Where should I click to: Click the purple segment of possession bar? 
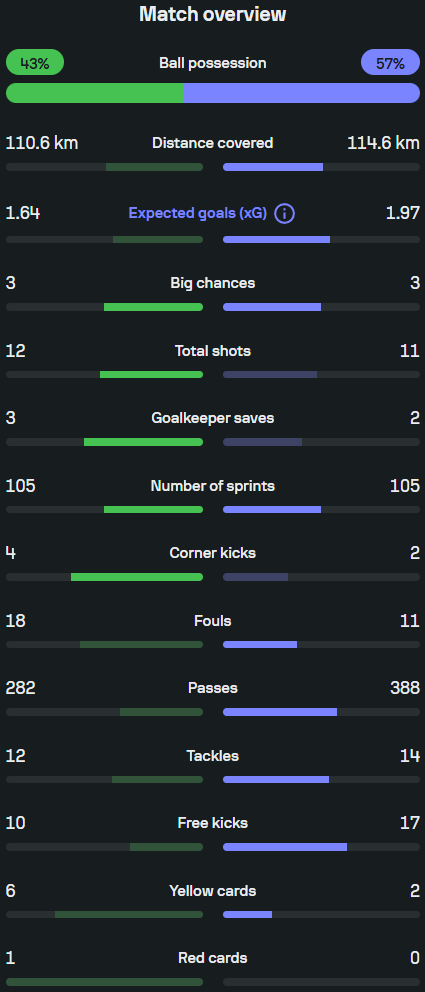tap(302, 93)
